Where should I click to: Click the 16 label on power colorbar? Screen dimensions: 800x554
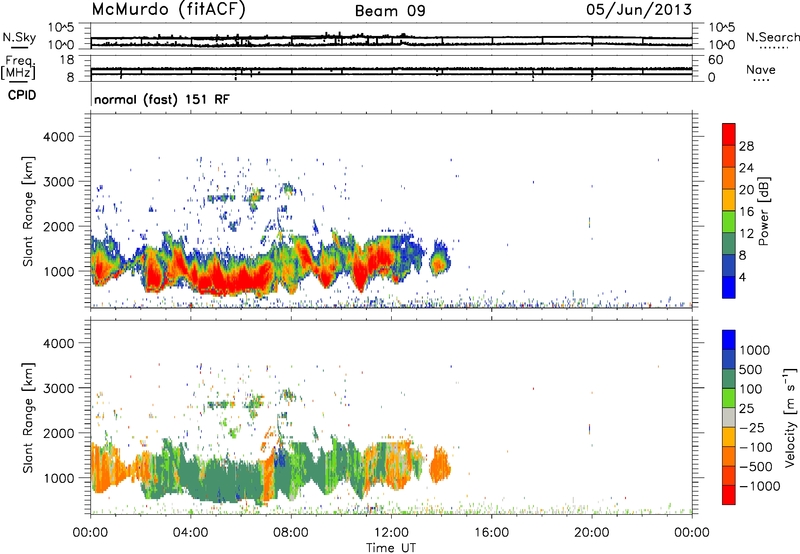746,212
